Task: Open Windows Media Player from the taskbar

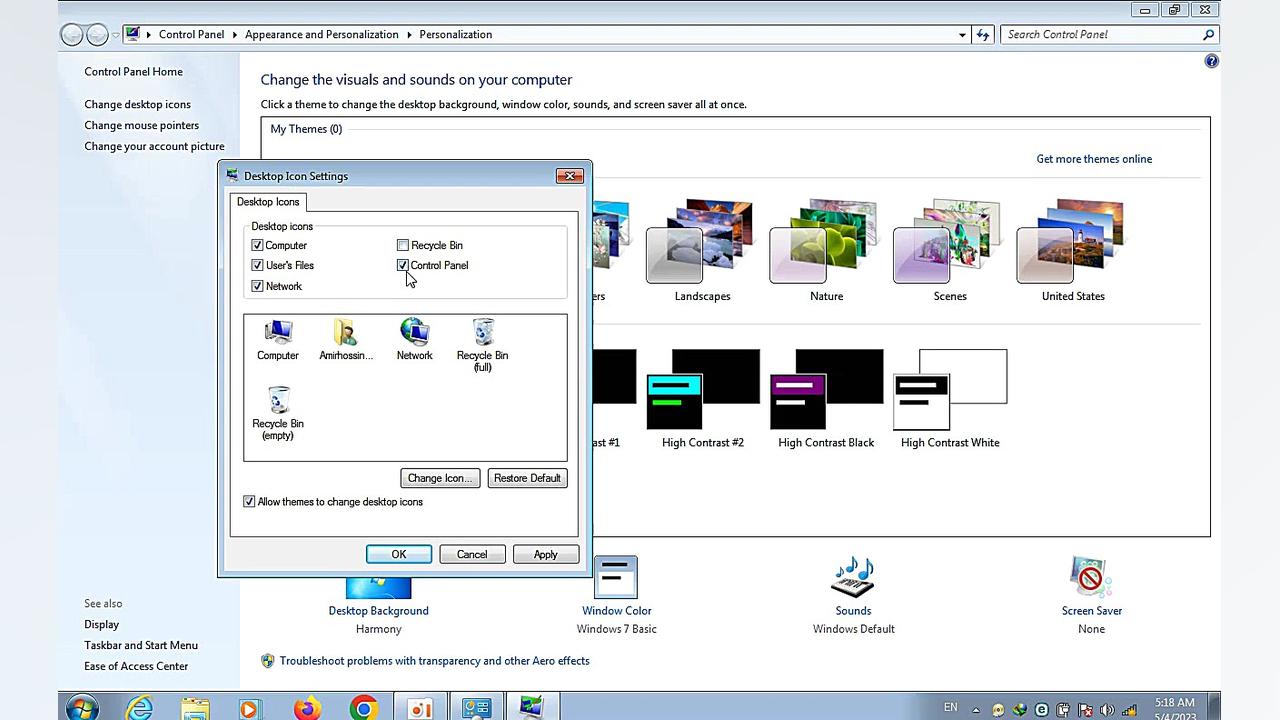Action: click(x=250, y=708)
